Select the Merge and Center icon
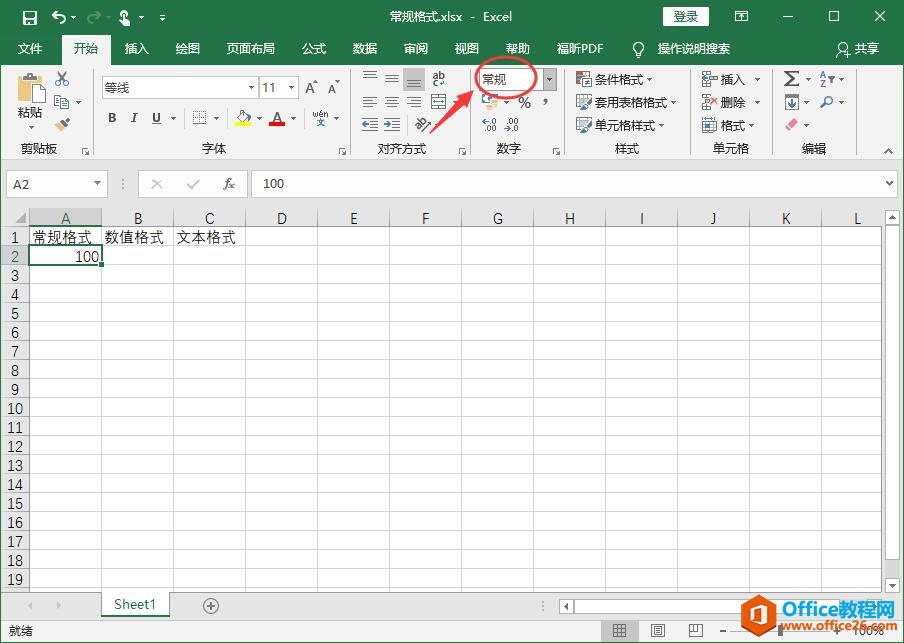This screenshot has height=643, width=904. click(438, 102)
